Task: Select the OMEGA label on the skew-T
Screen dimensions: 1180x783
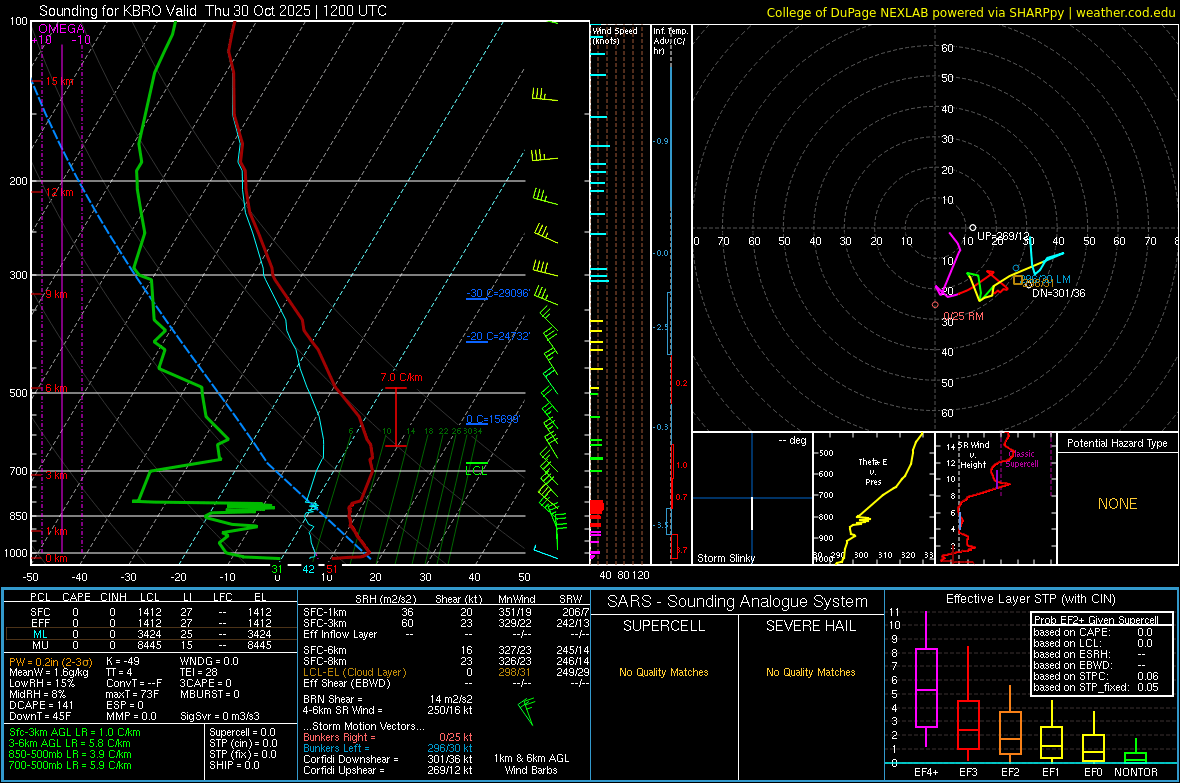Action: 62,29
